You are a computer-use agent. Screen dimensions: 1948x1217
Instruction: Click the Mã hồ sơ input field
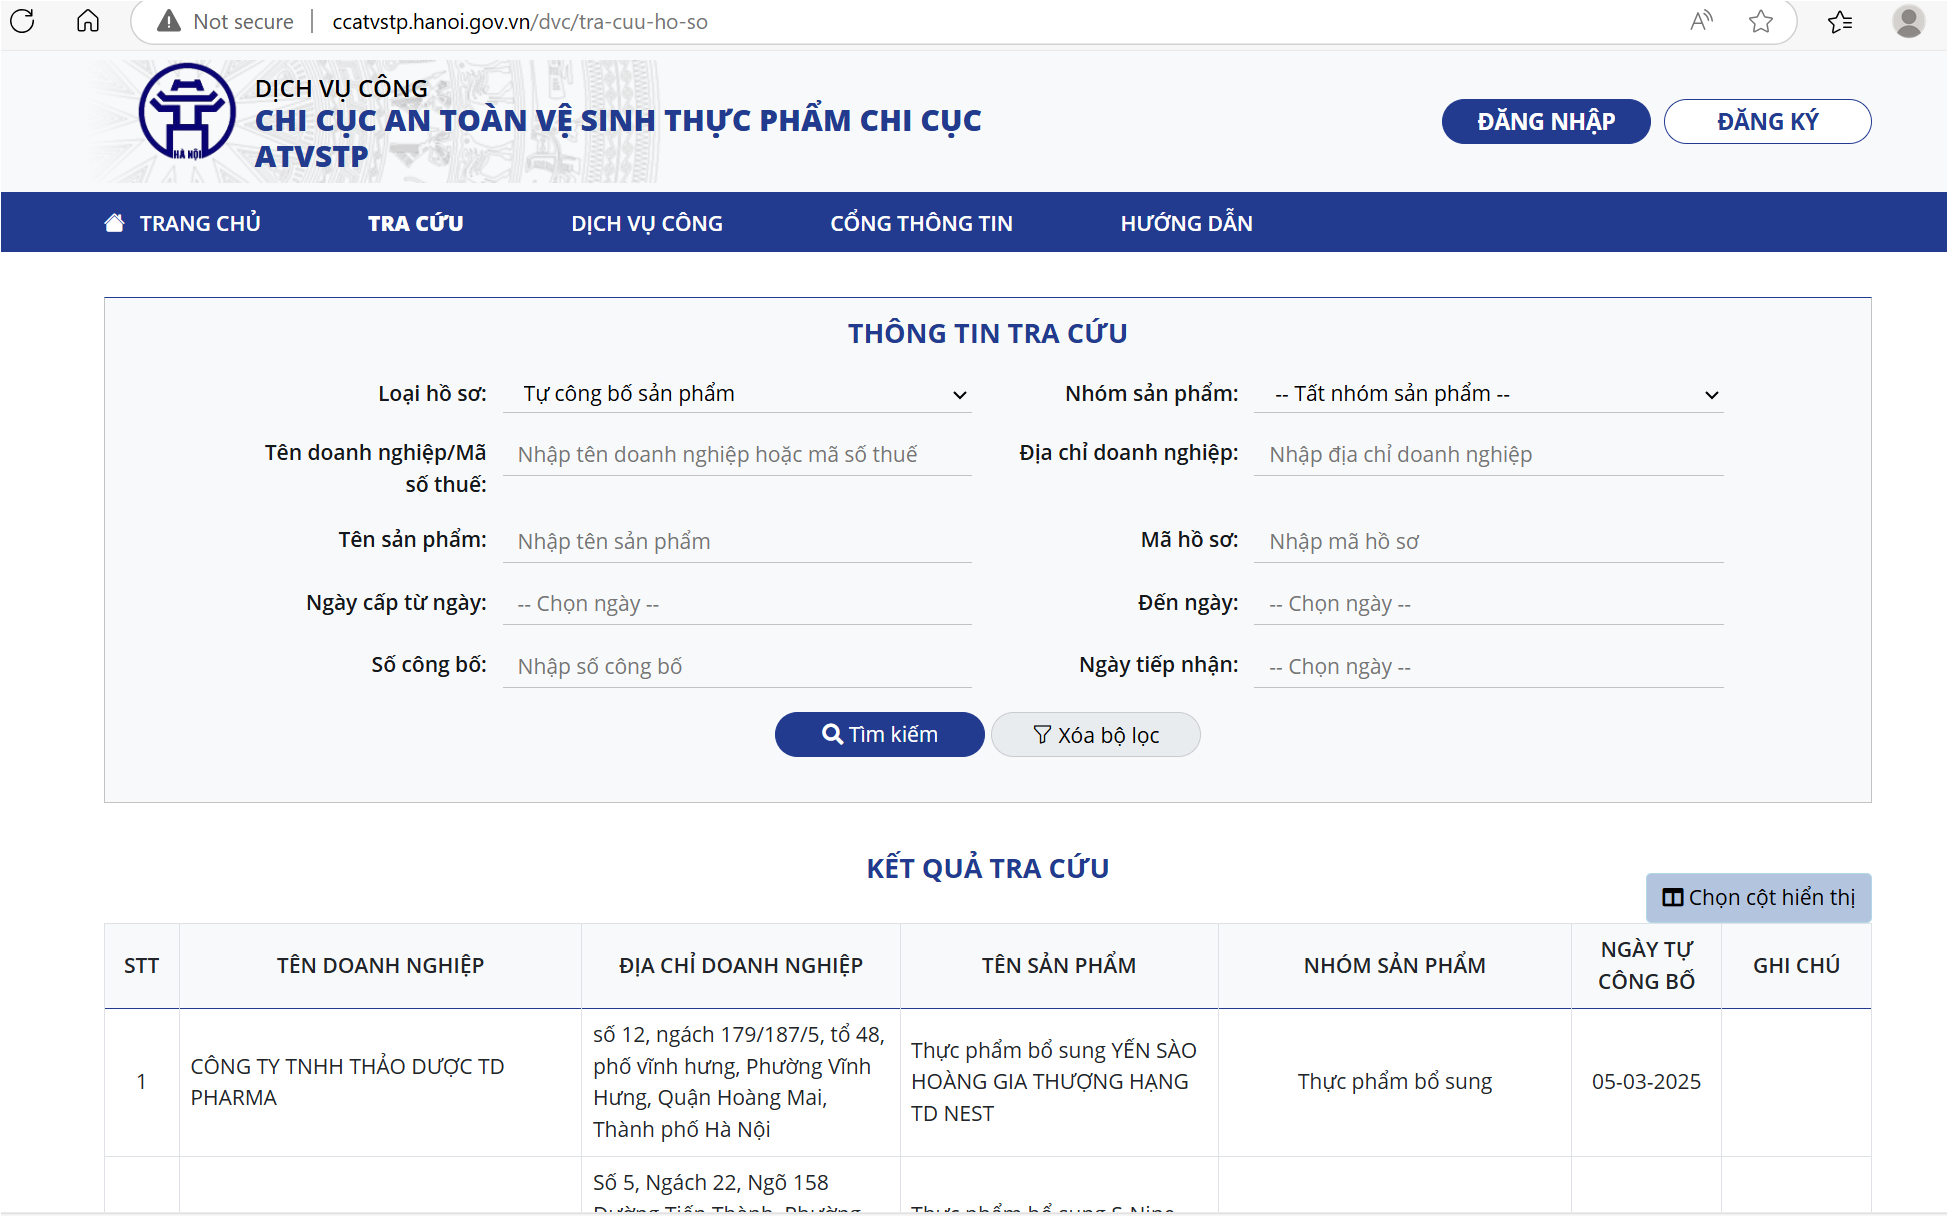tap(1489, 542)
